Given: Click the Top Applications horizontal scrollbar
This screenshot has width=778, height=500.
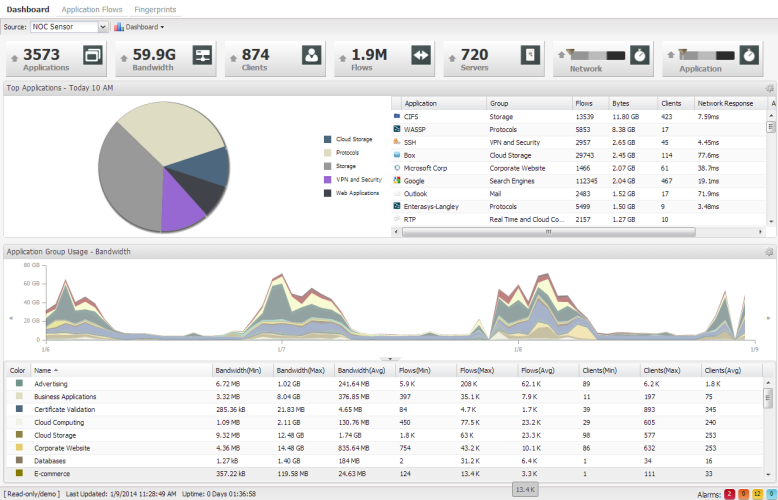Looking at the screenshot, I should point(548,232).
